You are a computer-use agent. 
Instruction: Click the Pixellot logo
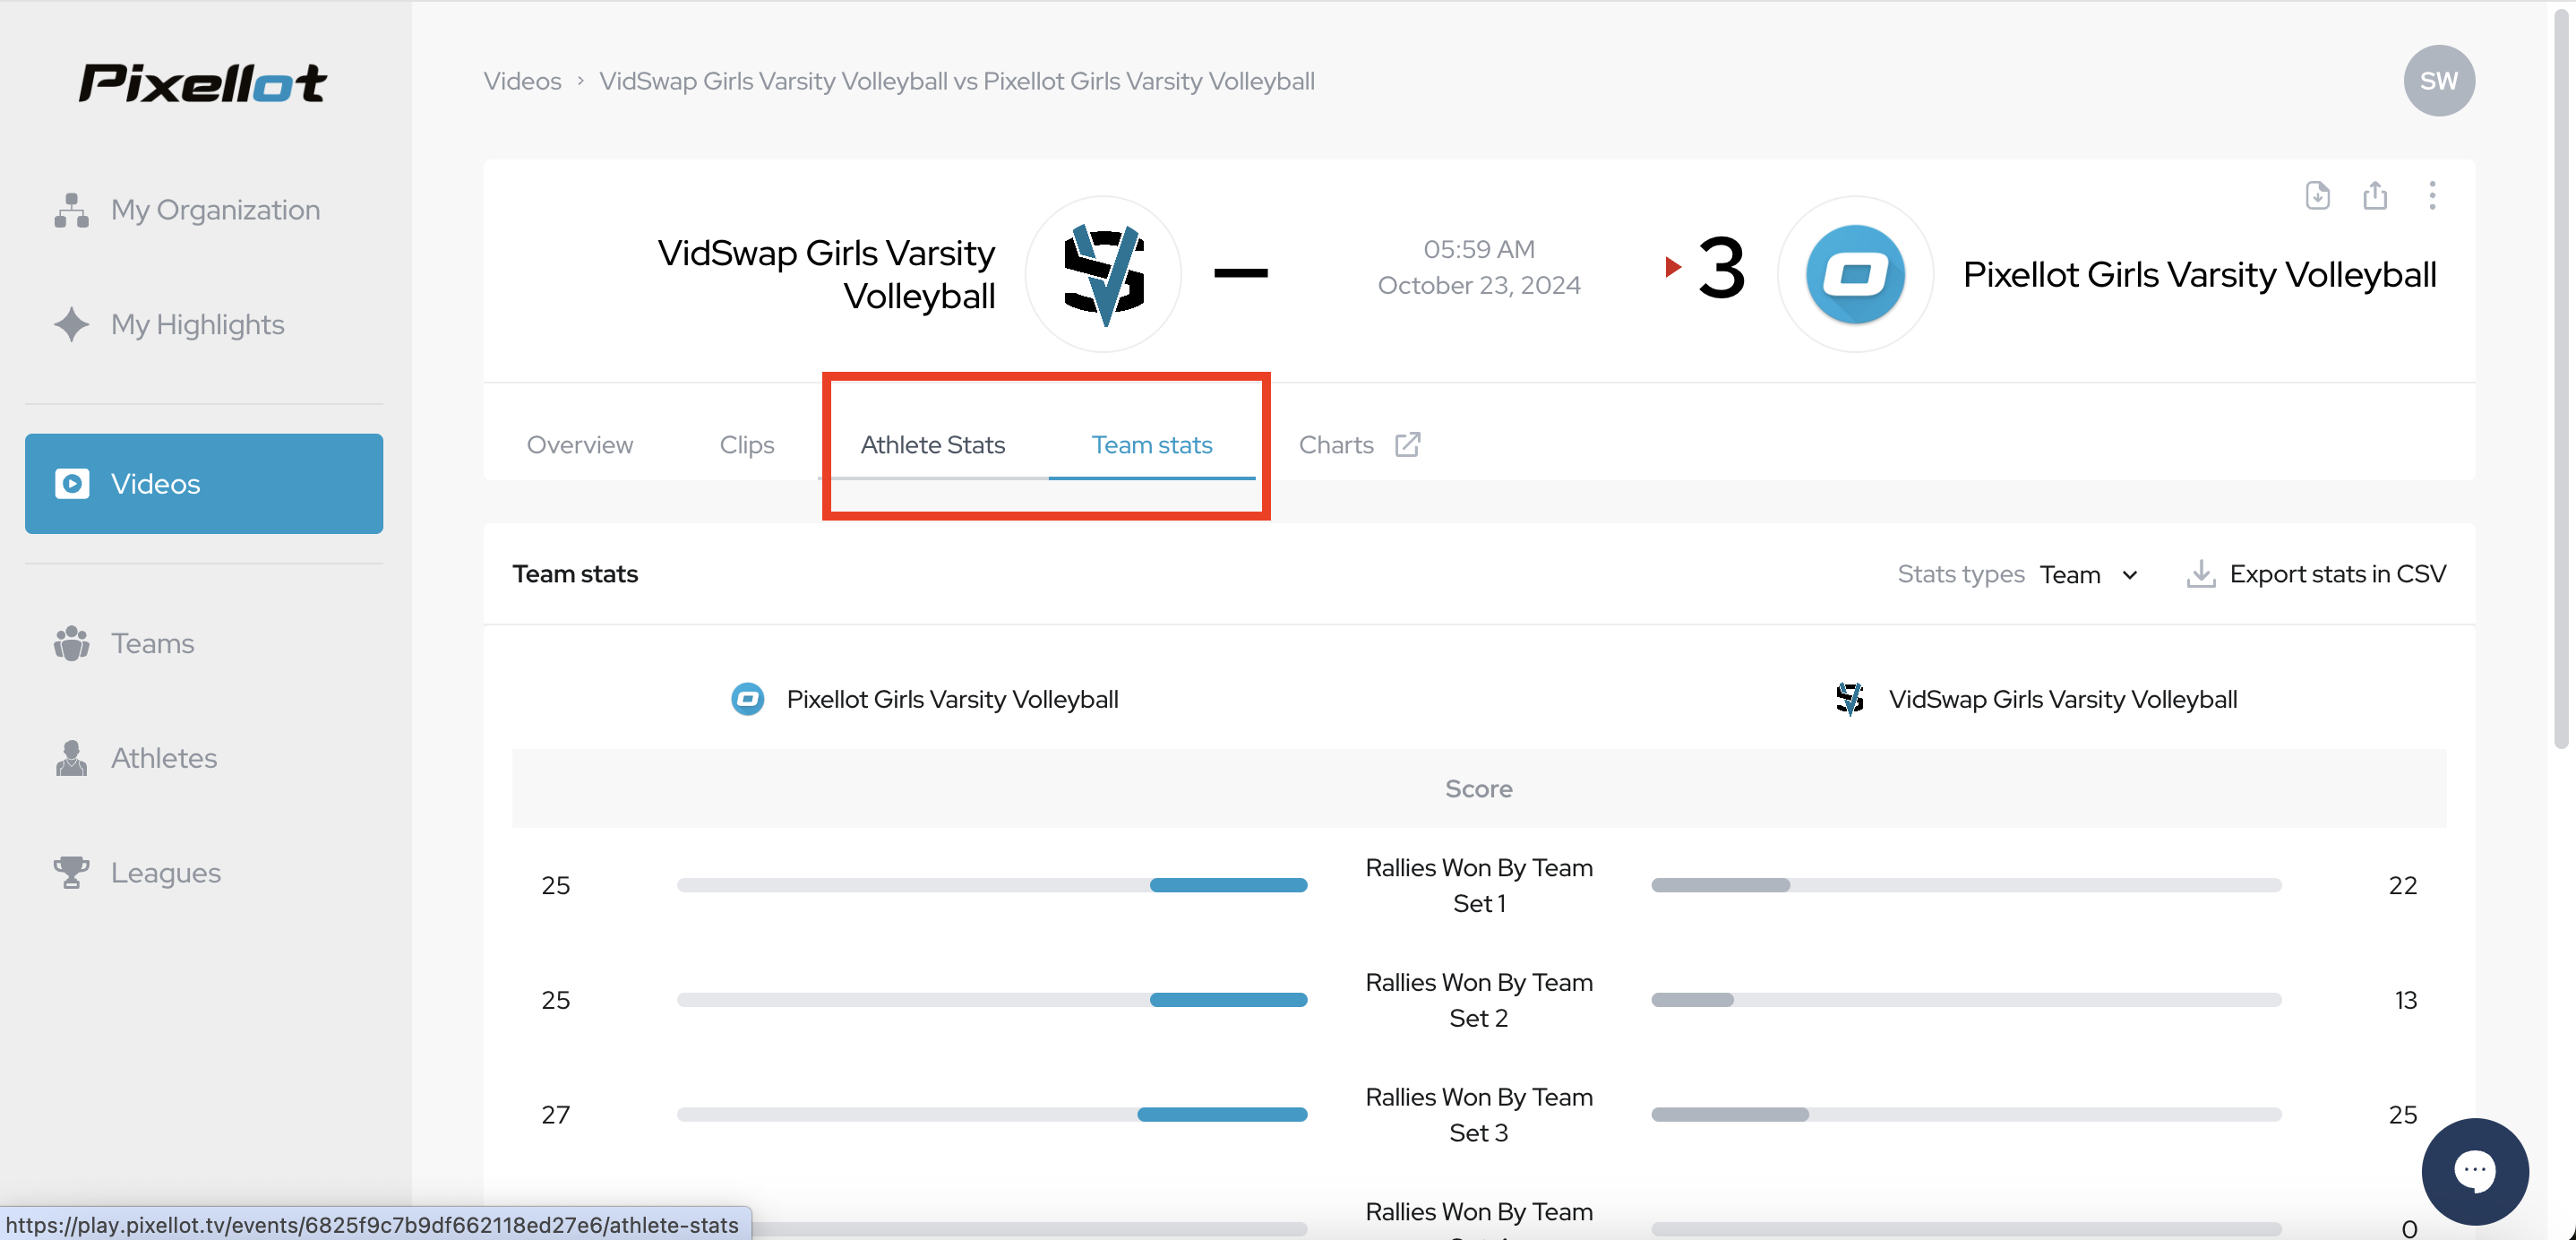pyautogui.click(x=203, y=83)
